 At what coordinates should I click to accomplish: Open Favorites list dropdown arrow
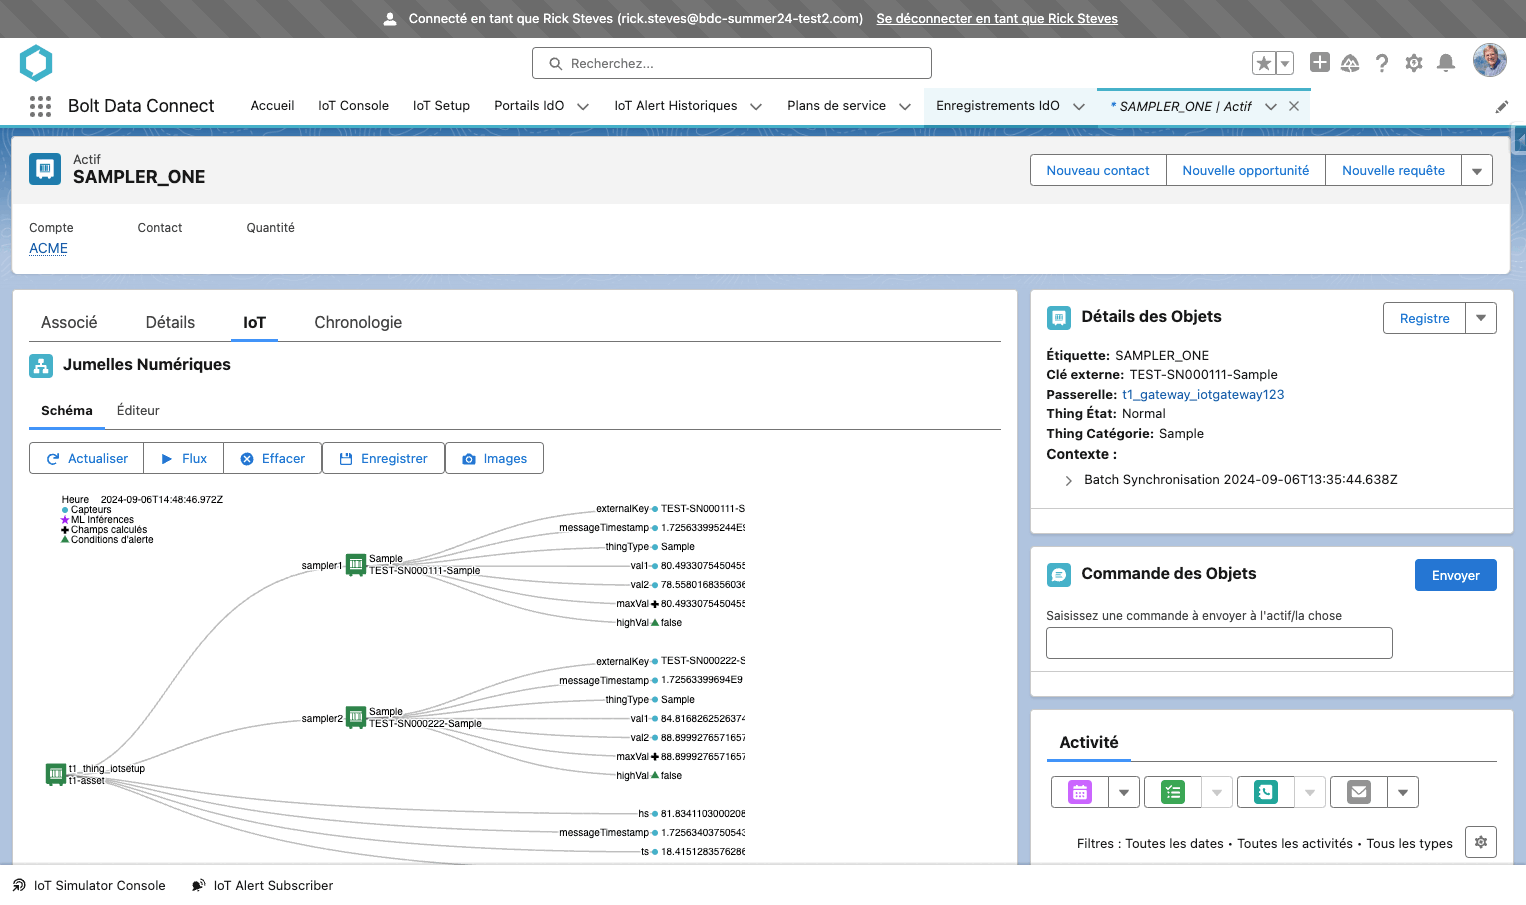click(1285, 63)
